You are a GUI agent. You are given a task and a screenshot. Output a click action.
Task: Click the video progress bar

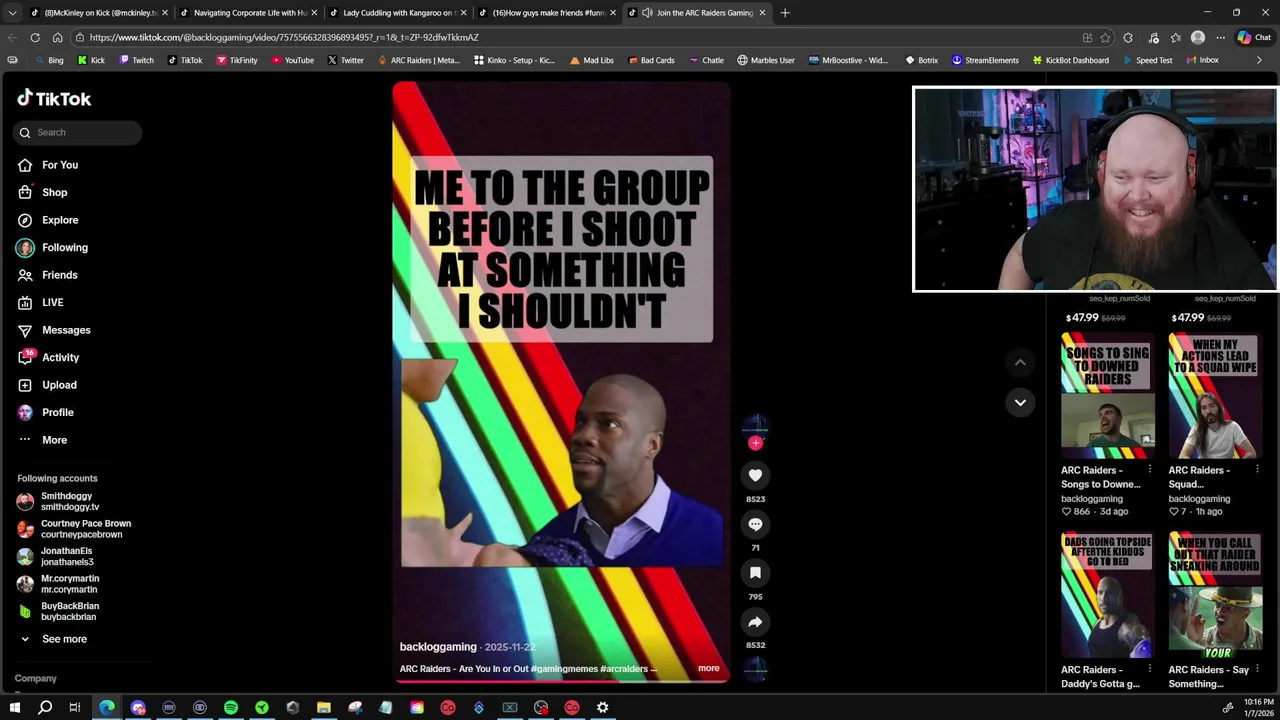[561, 681]
